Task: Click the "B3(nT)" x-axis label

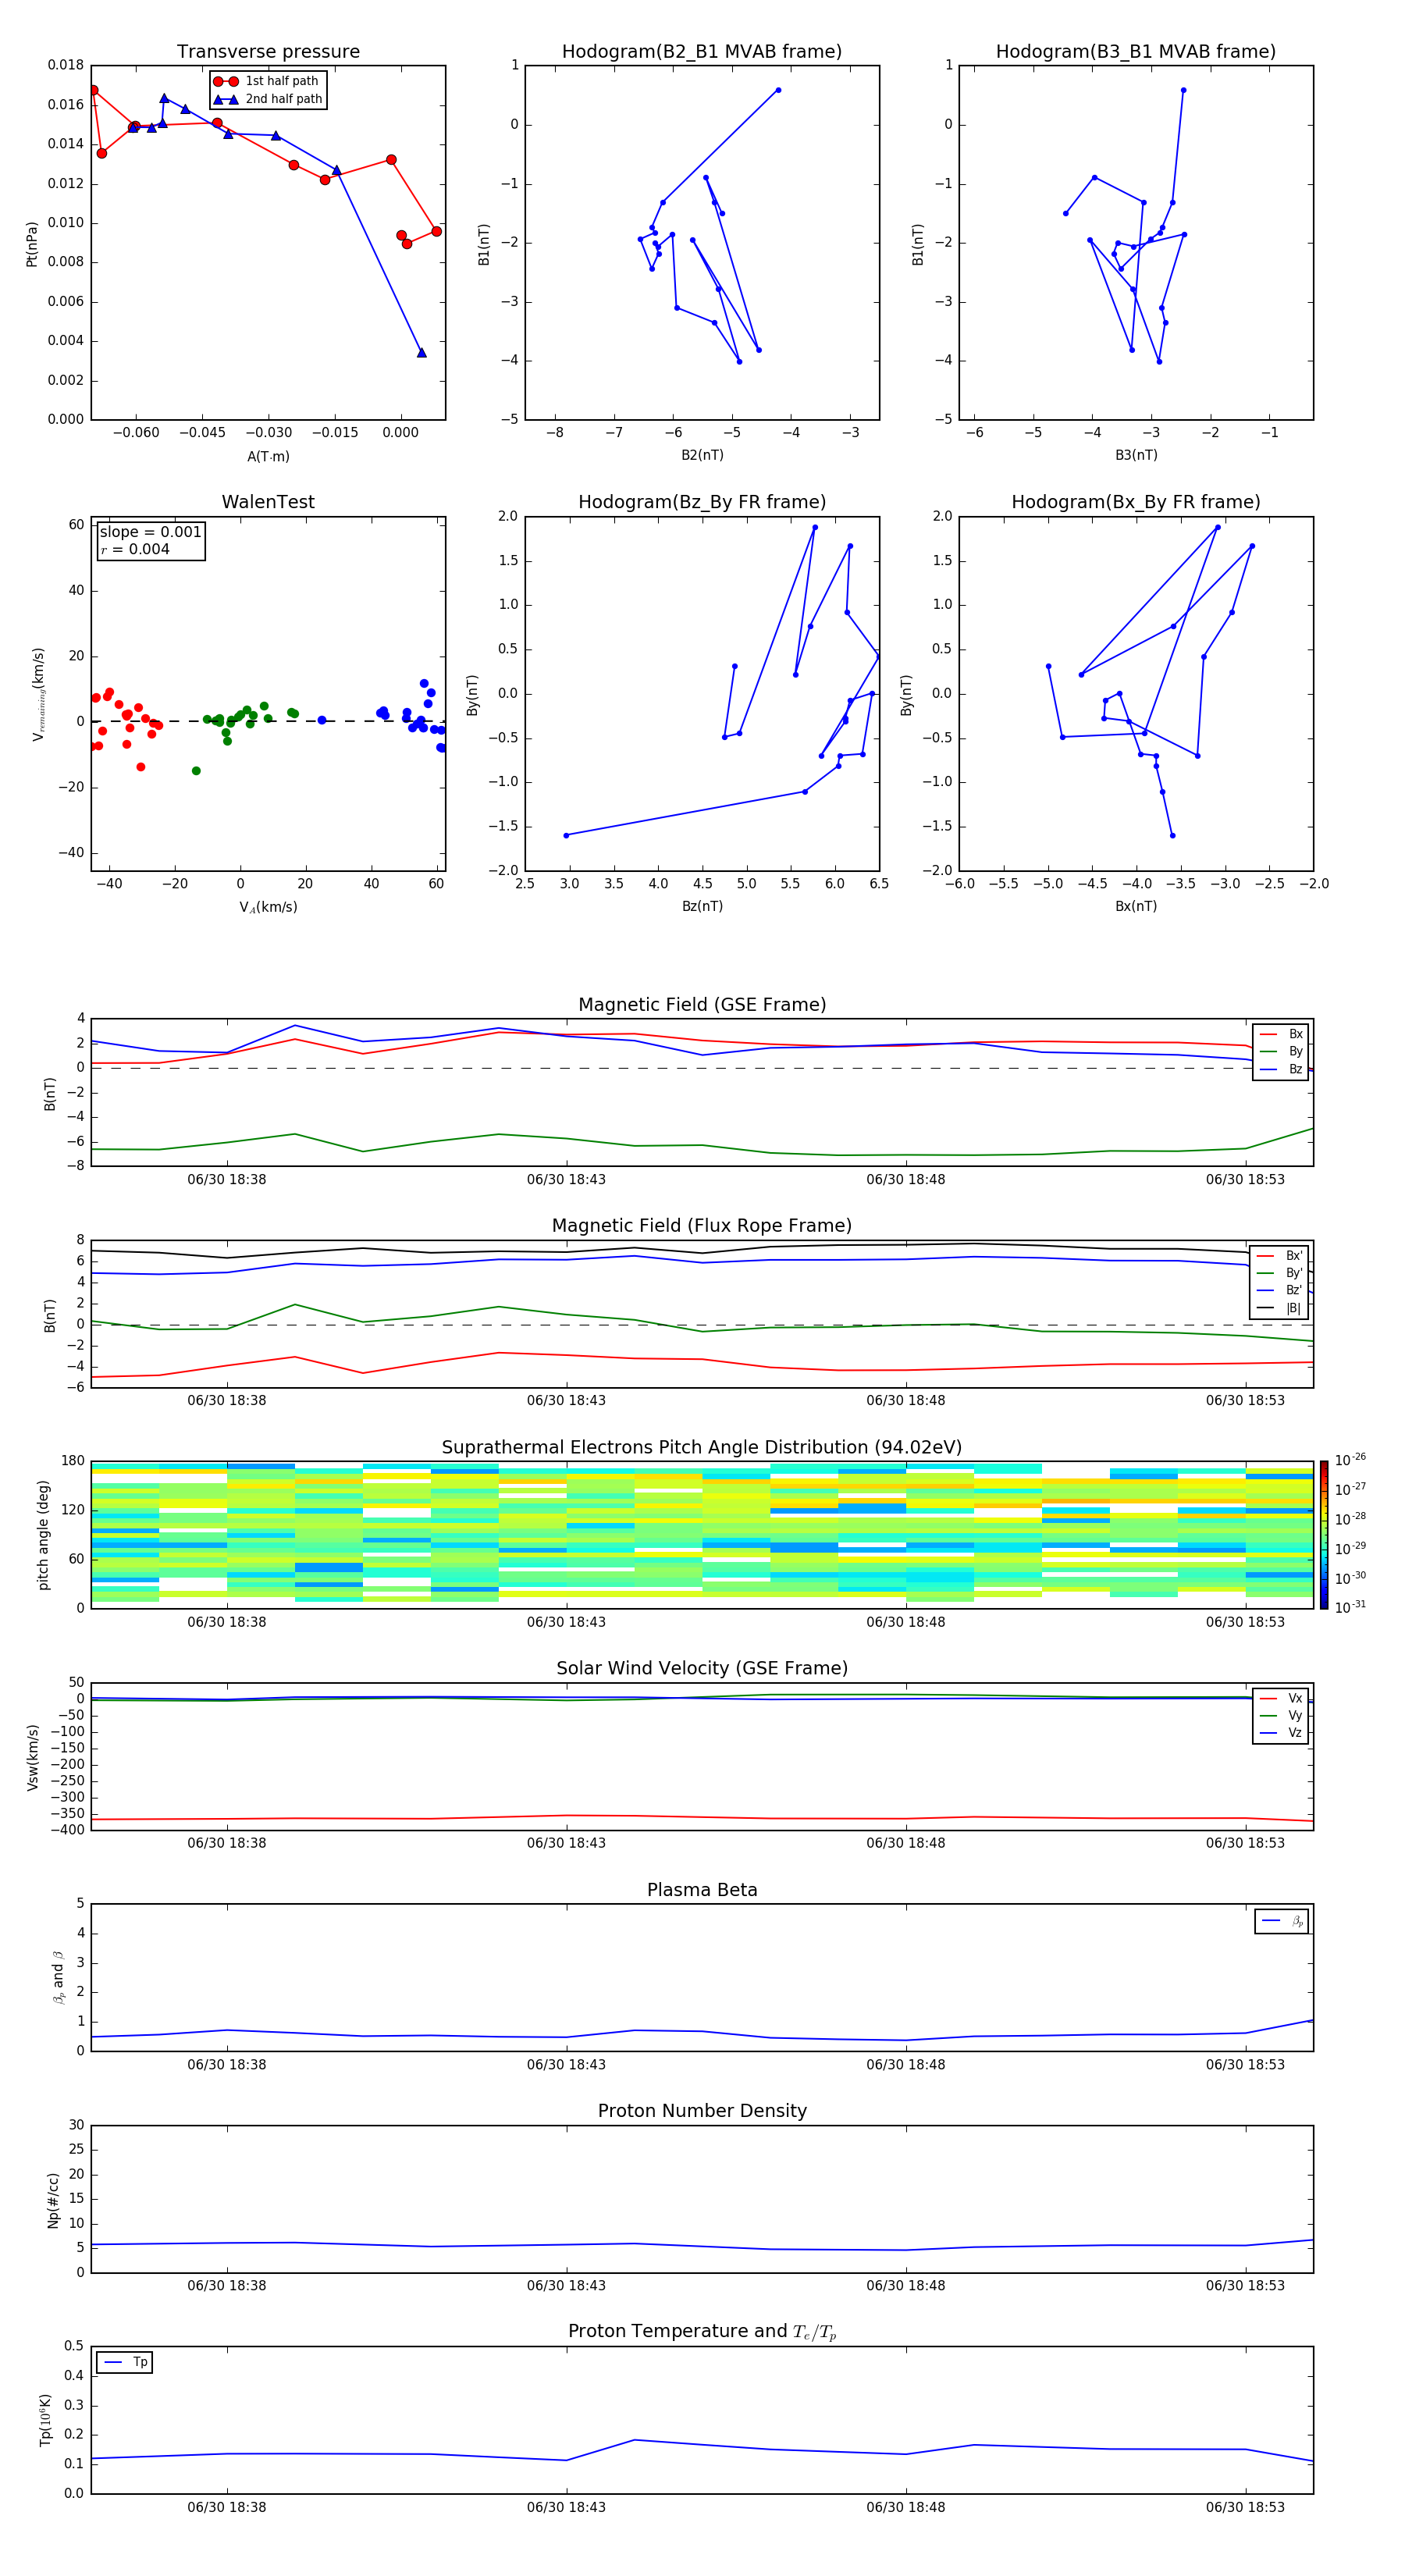Action: pyautogui.click(x=1136, y=455)
